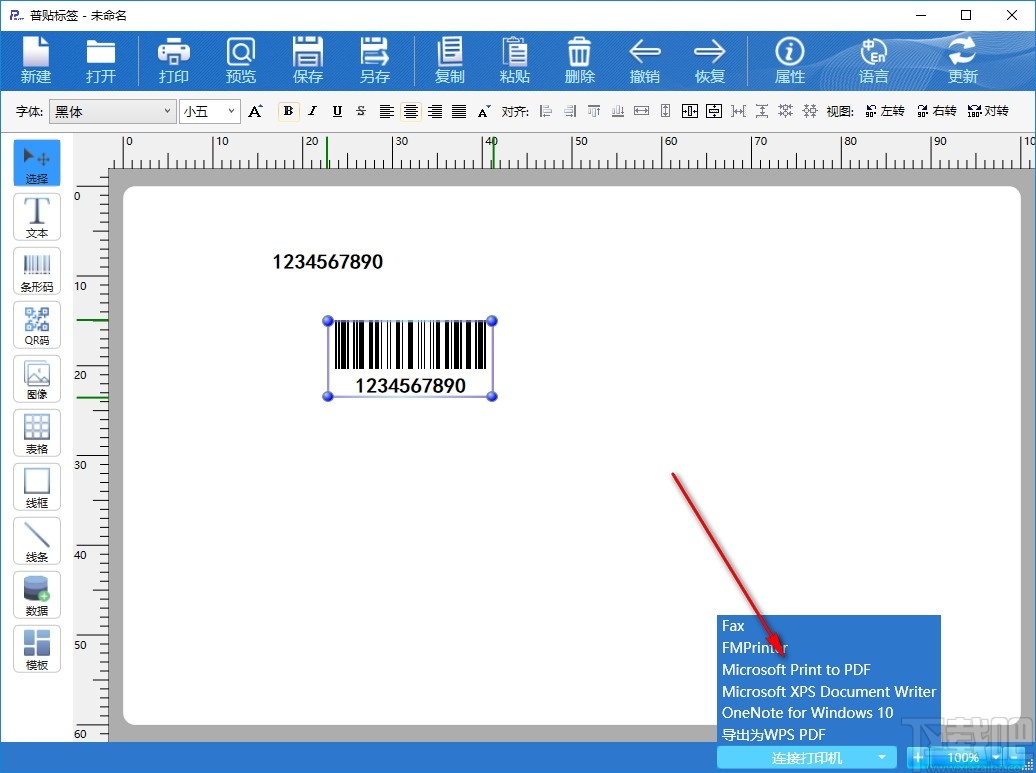Open print preview via the 预览 icon
Screen dimensions: 1036x773
click(240, 60)
